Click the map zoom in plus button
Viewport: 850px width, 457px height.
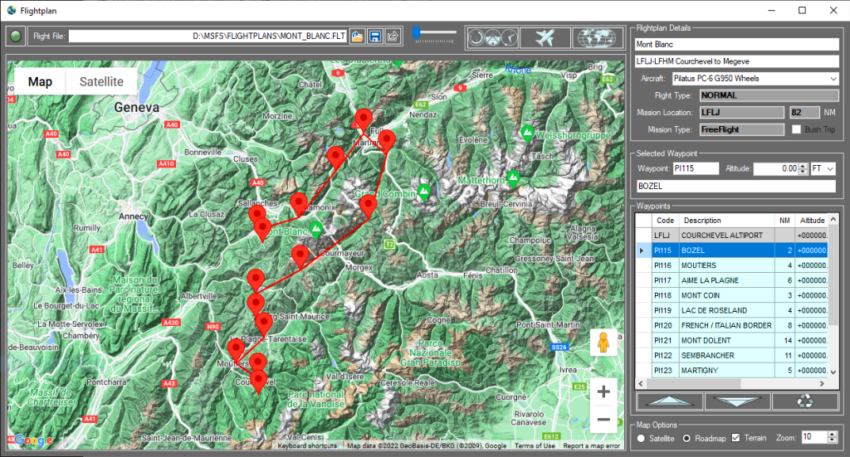[x=603, y=391]
